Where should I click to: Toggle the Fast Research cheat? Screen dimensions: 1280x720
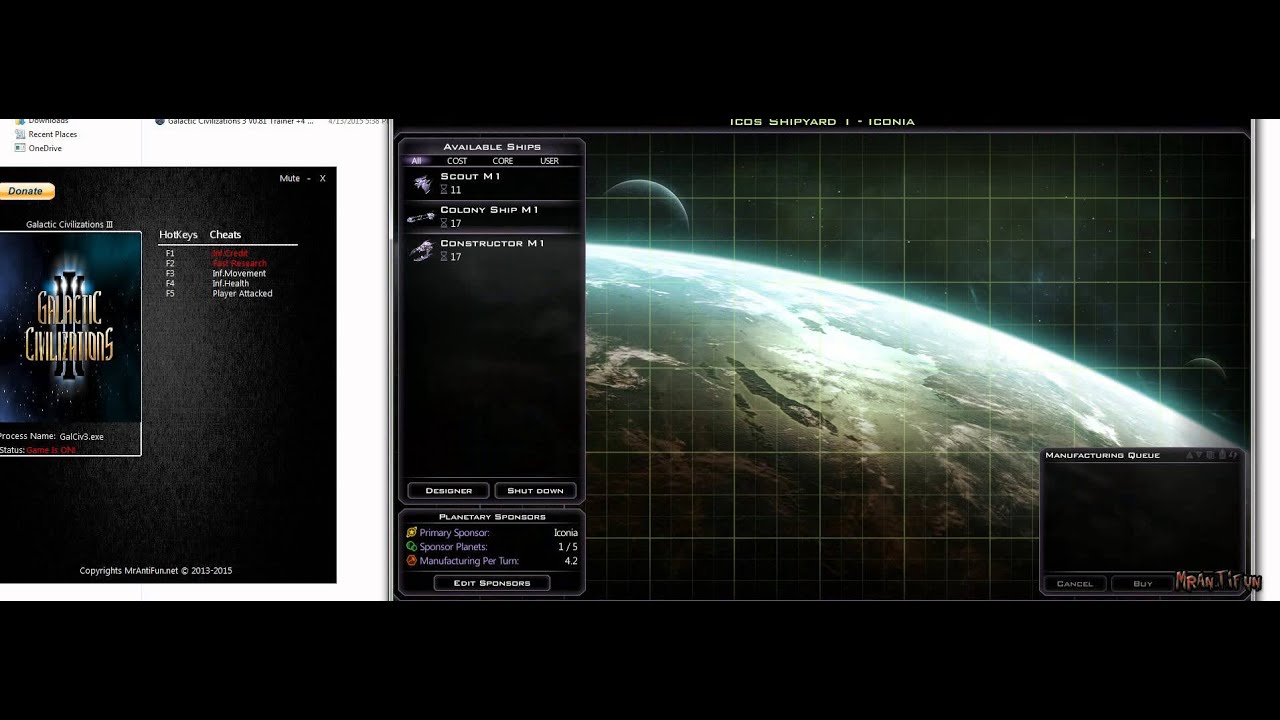click(239, 264)
